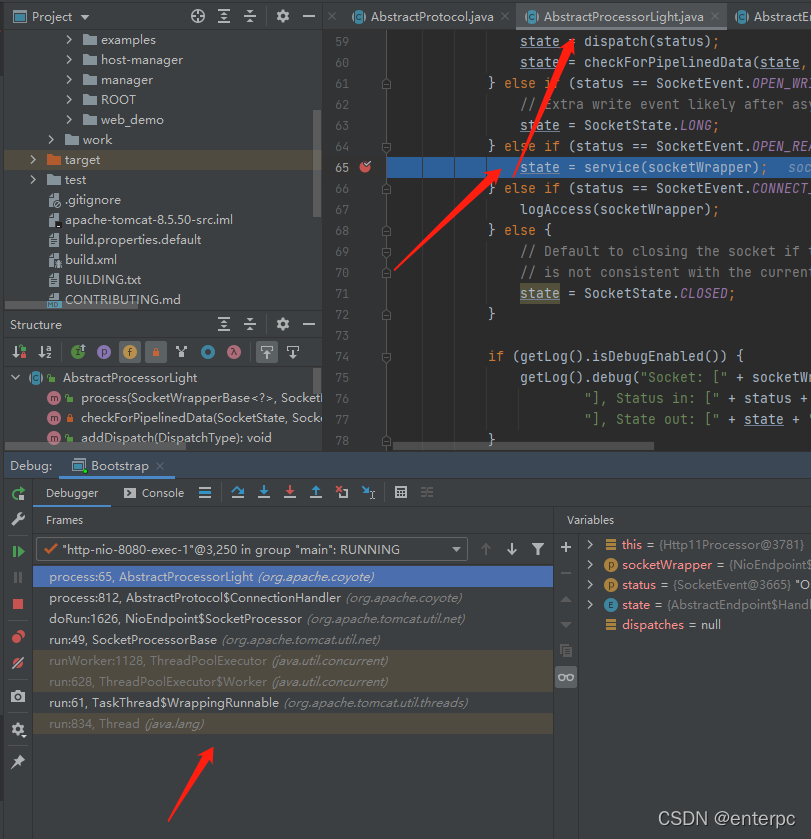811x839 pixels.
Task: Open the Debugger tab
Action: [72, 493]
